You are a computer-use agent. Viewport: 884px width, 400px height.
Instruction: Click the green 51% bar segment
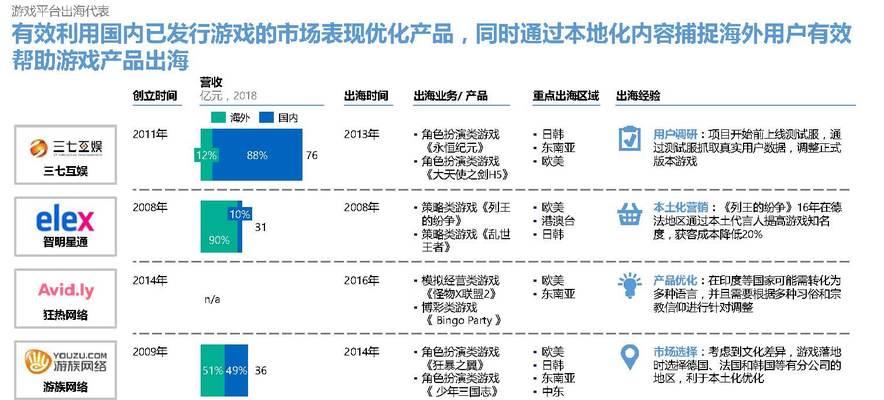[213, 371]
